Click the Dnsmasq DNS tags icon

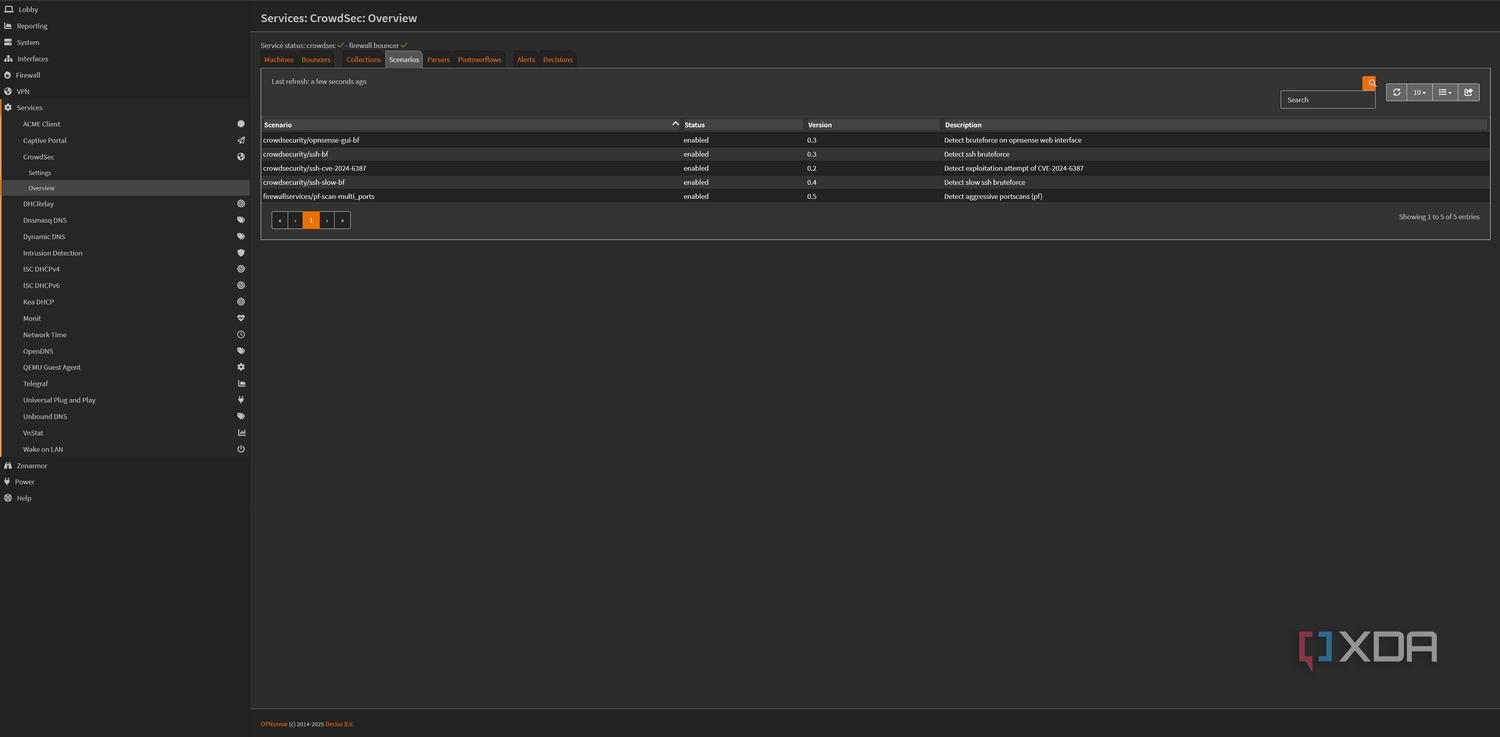click(x=241, y=220)
